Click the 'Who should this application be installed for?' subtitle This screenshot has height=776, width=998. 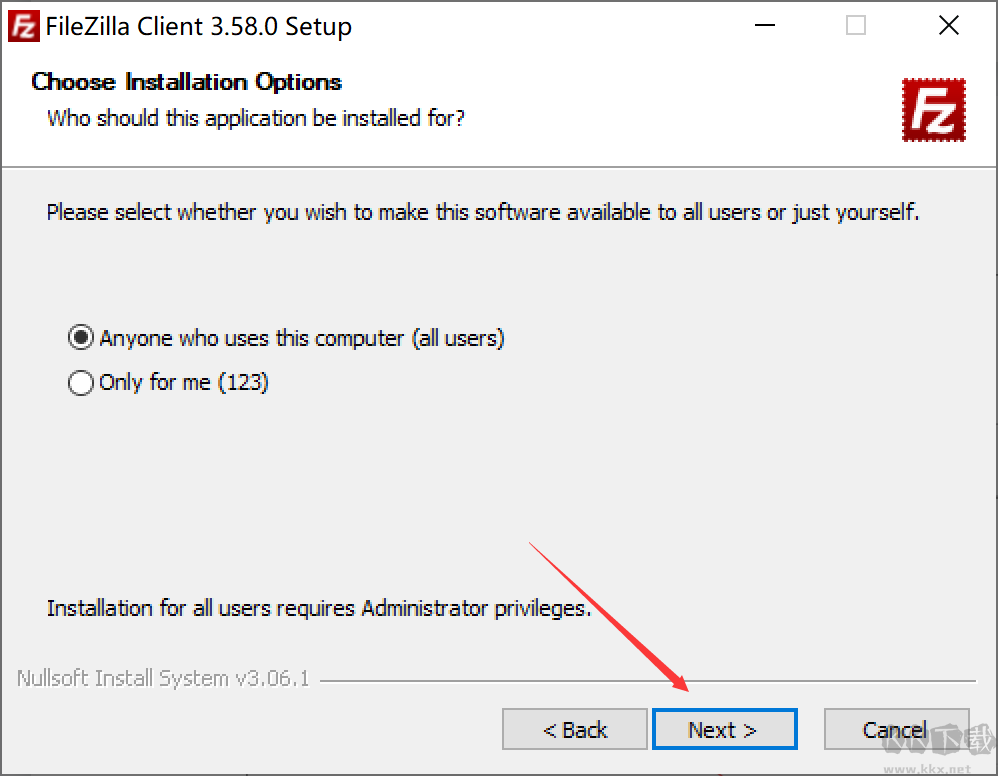pos(256,118)
